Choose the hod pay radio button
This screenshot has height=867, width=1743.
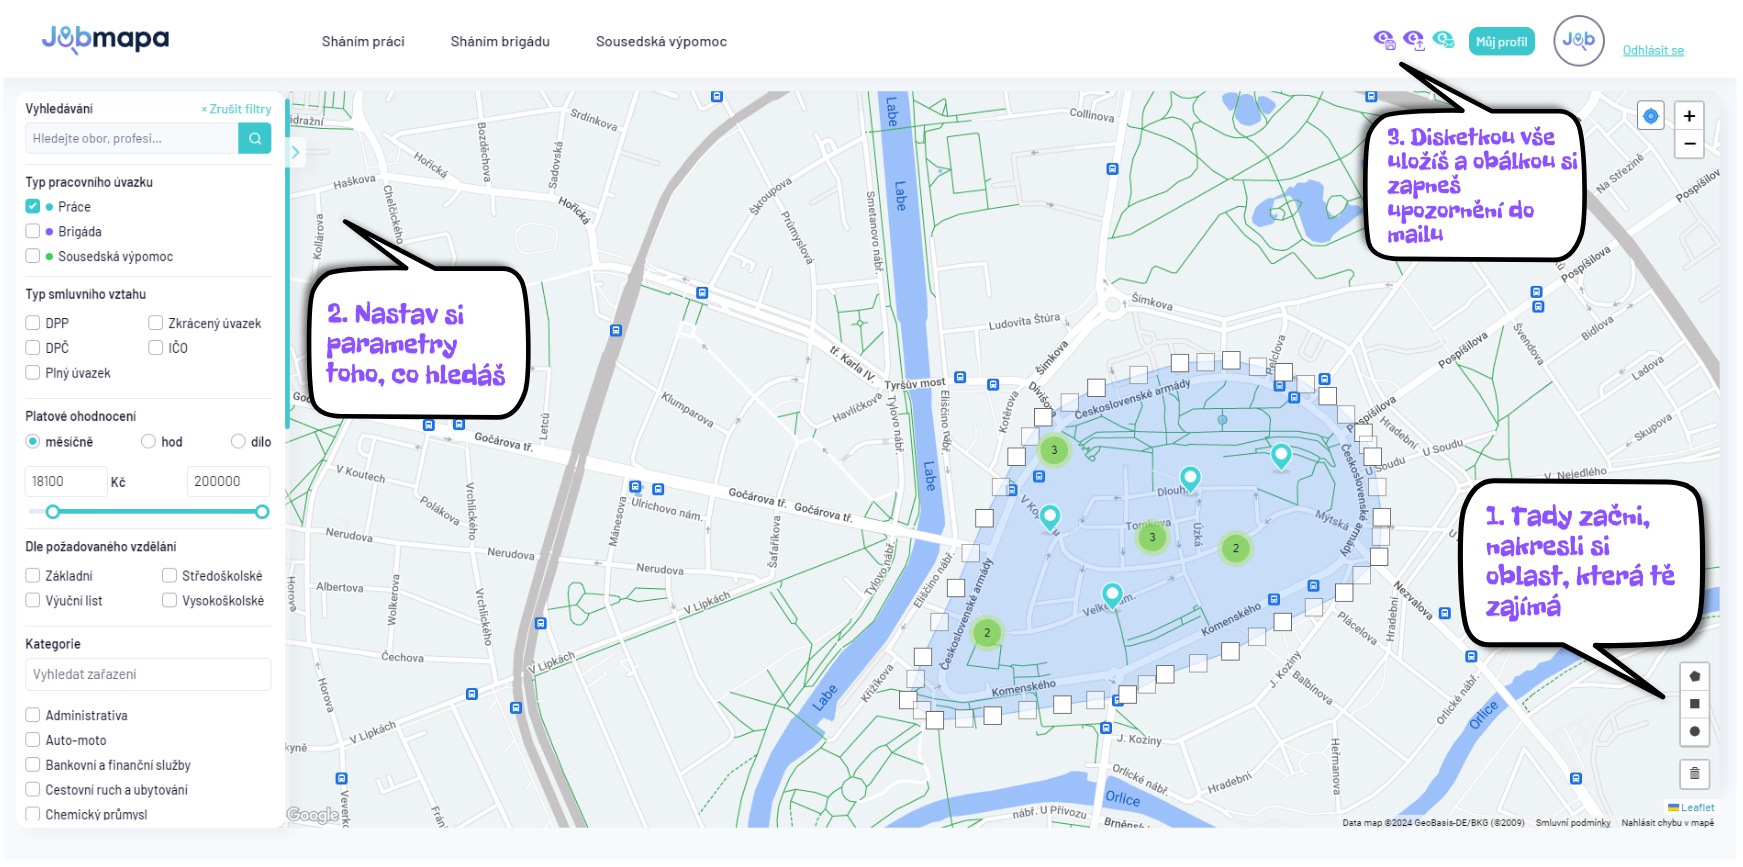(148, 441)
